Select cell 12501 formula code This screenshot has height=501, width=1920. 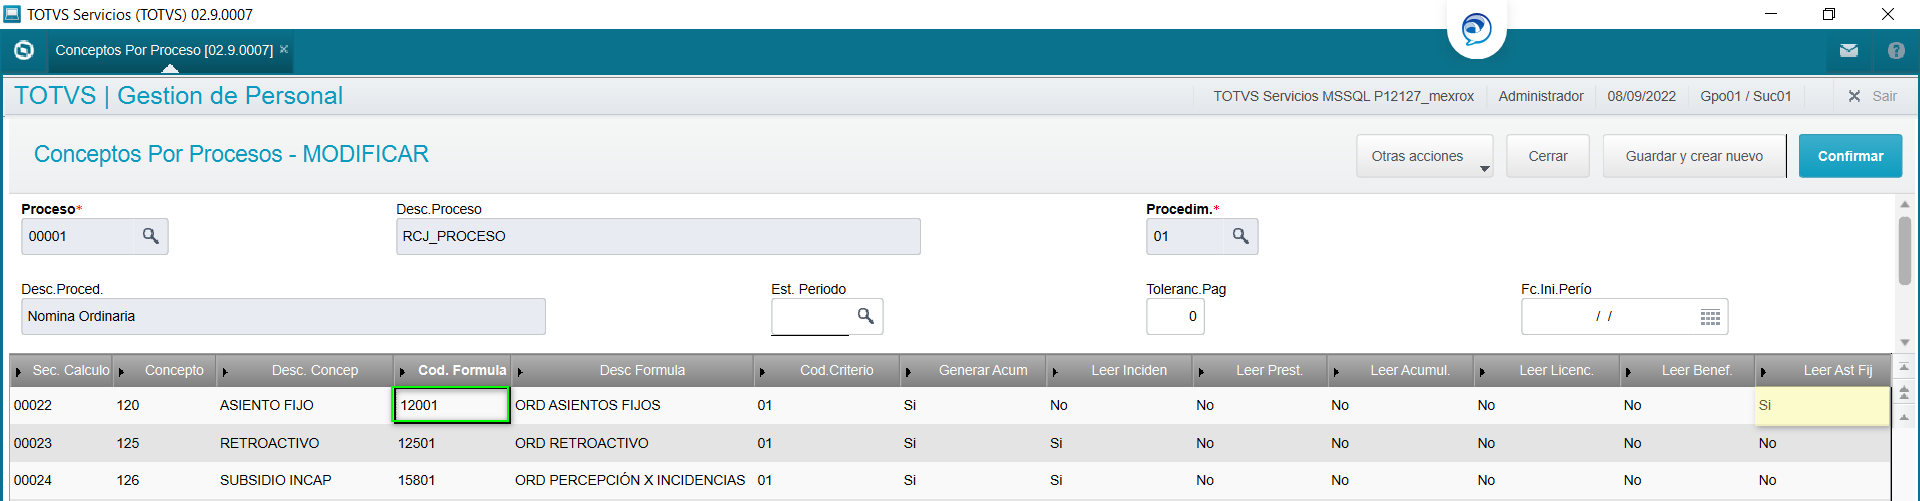point(452,443)
